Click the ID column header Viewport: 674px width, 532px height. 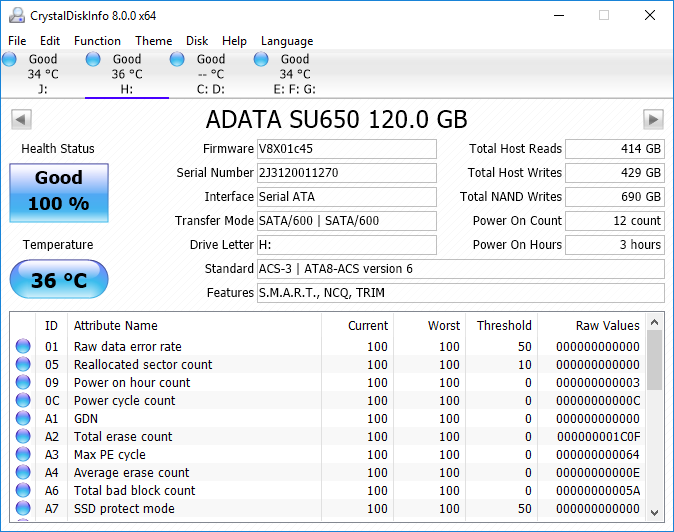click(x=51, y=326)
